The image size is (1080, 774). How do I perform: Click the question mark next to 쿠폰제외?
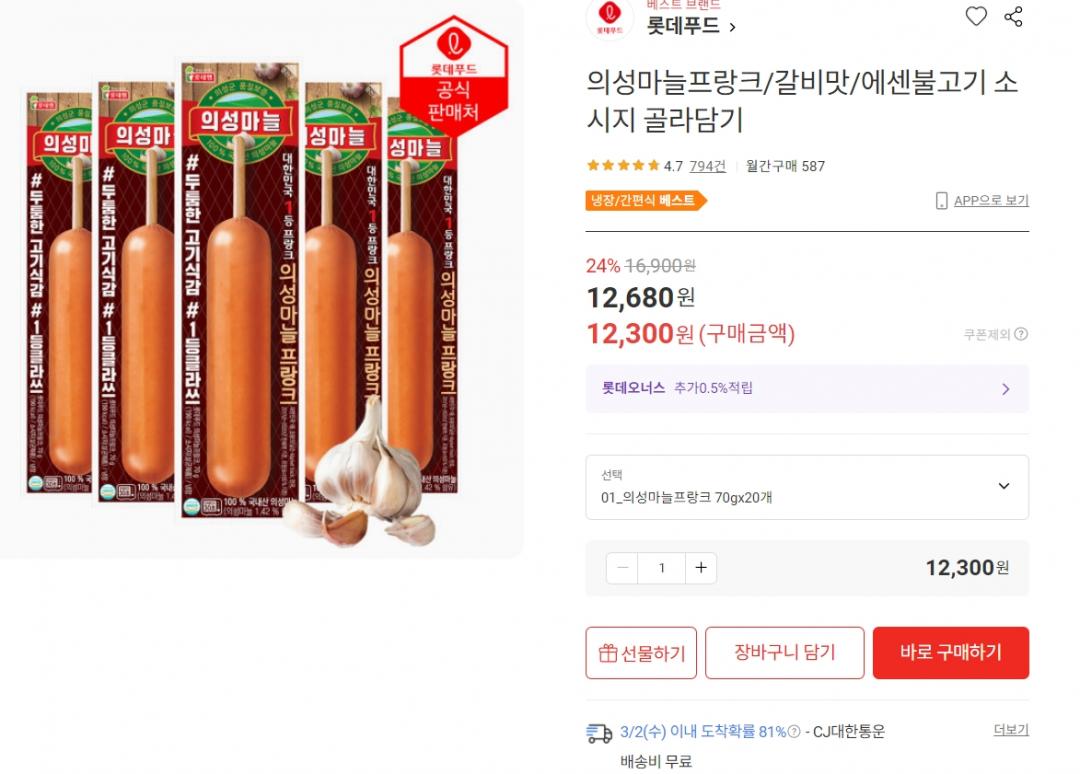pos(1021,334)
